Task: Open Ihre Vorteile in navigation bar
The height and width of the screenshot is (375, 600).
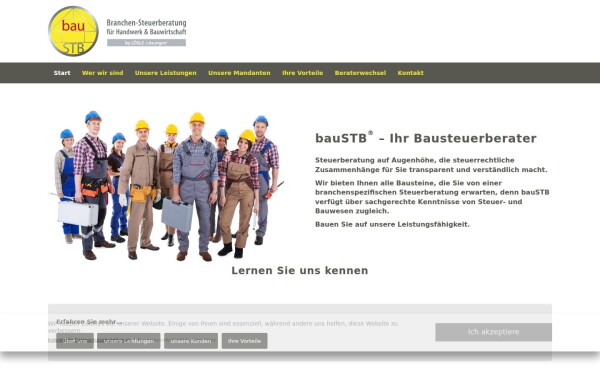Action: [303, 73]
